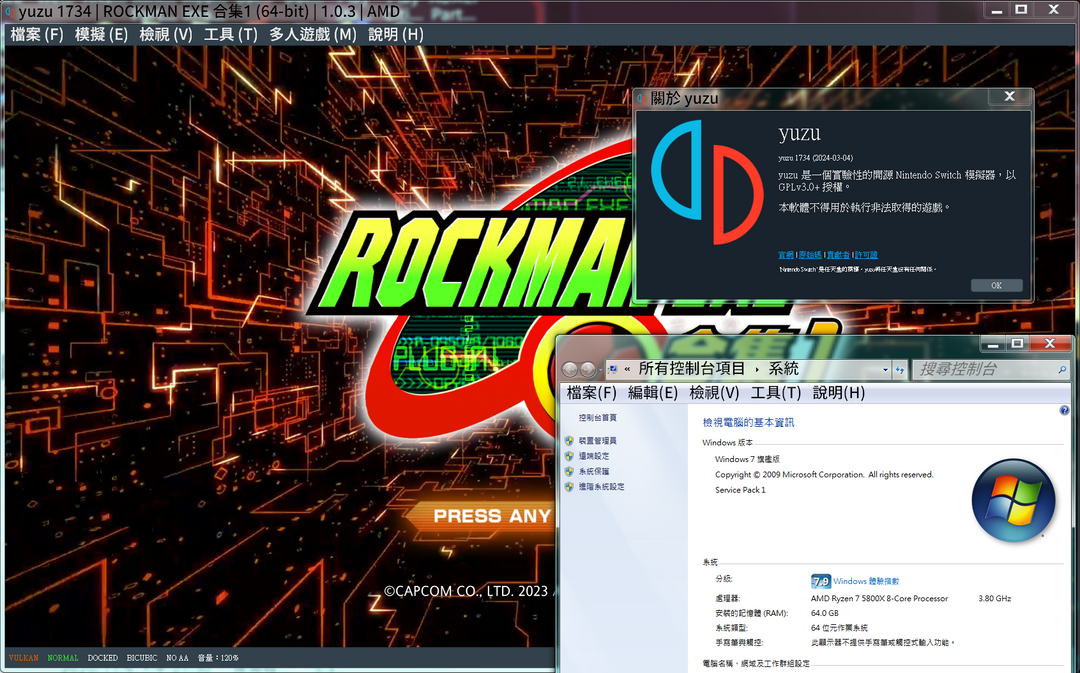The height and width of the screenshot is (673, 1080).
Task: Click the AMD Ryzen 7 5800X processor text
Action: click(x=880, y=599)
